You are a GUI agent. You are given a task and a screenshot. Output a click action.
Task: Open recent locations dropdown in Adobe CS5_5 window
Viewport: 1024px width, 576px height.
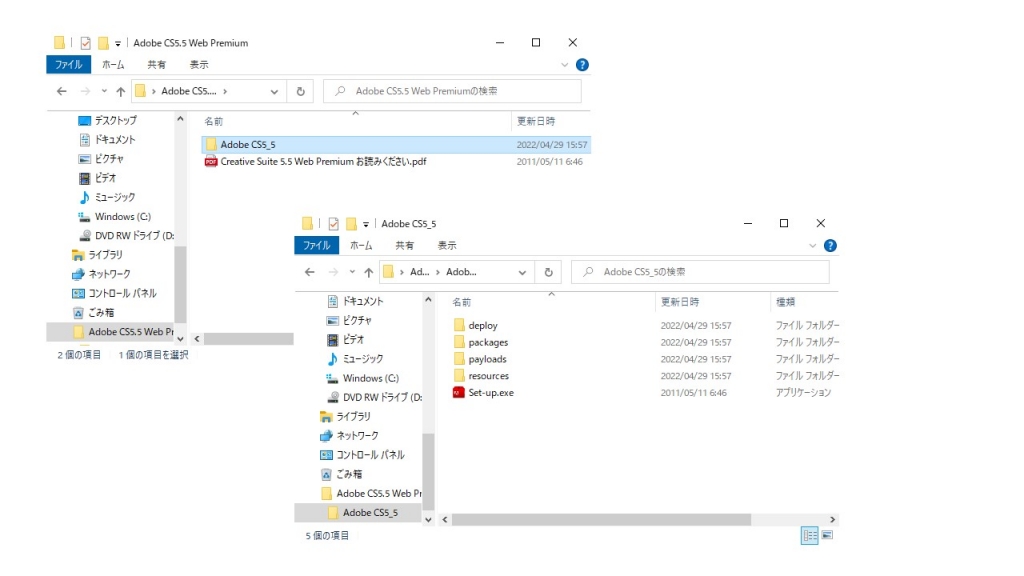pos(352,272)
